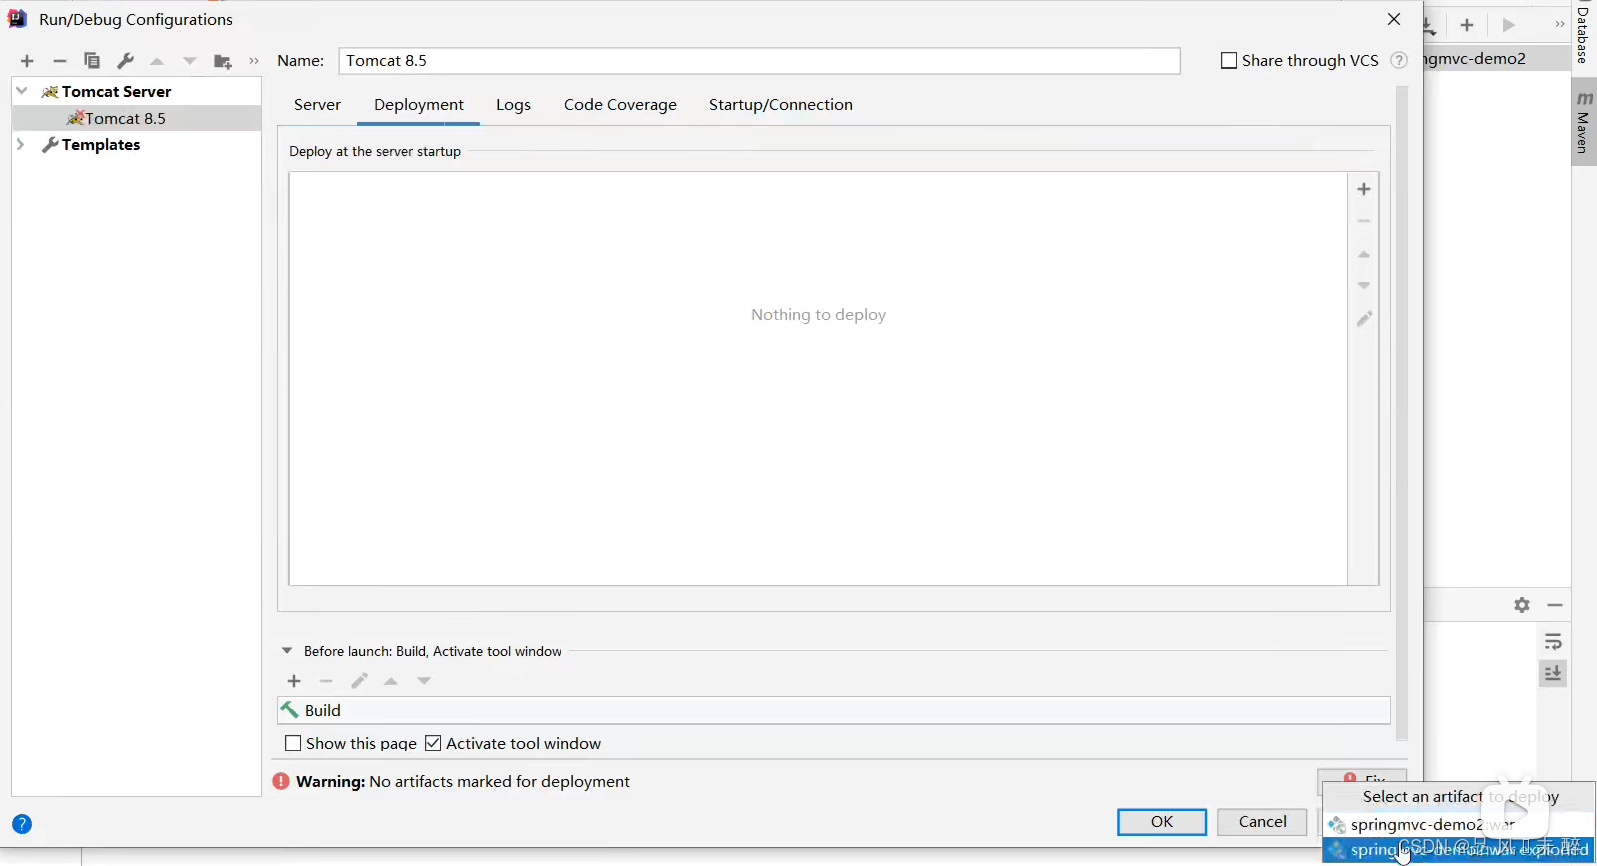The height and width of the screenshot is (866, 1597).
Task: Select Tomcat 8.5 configuration in tree
Action: point(136,118)
